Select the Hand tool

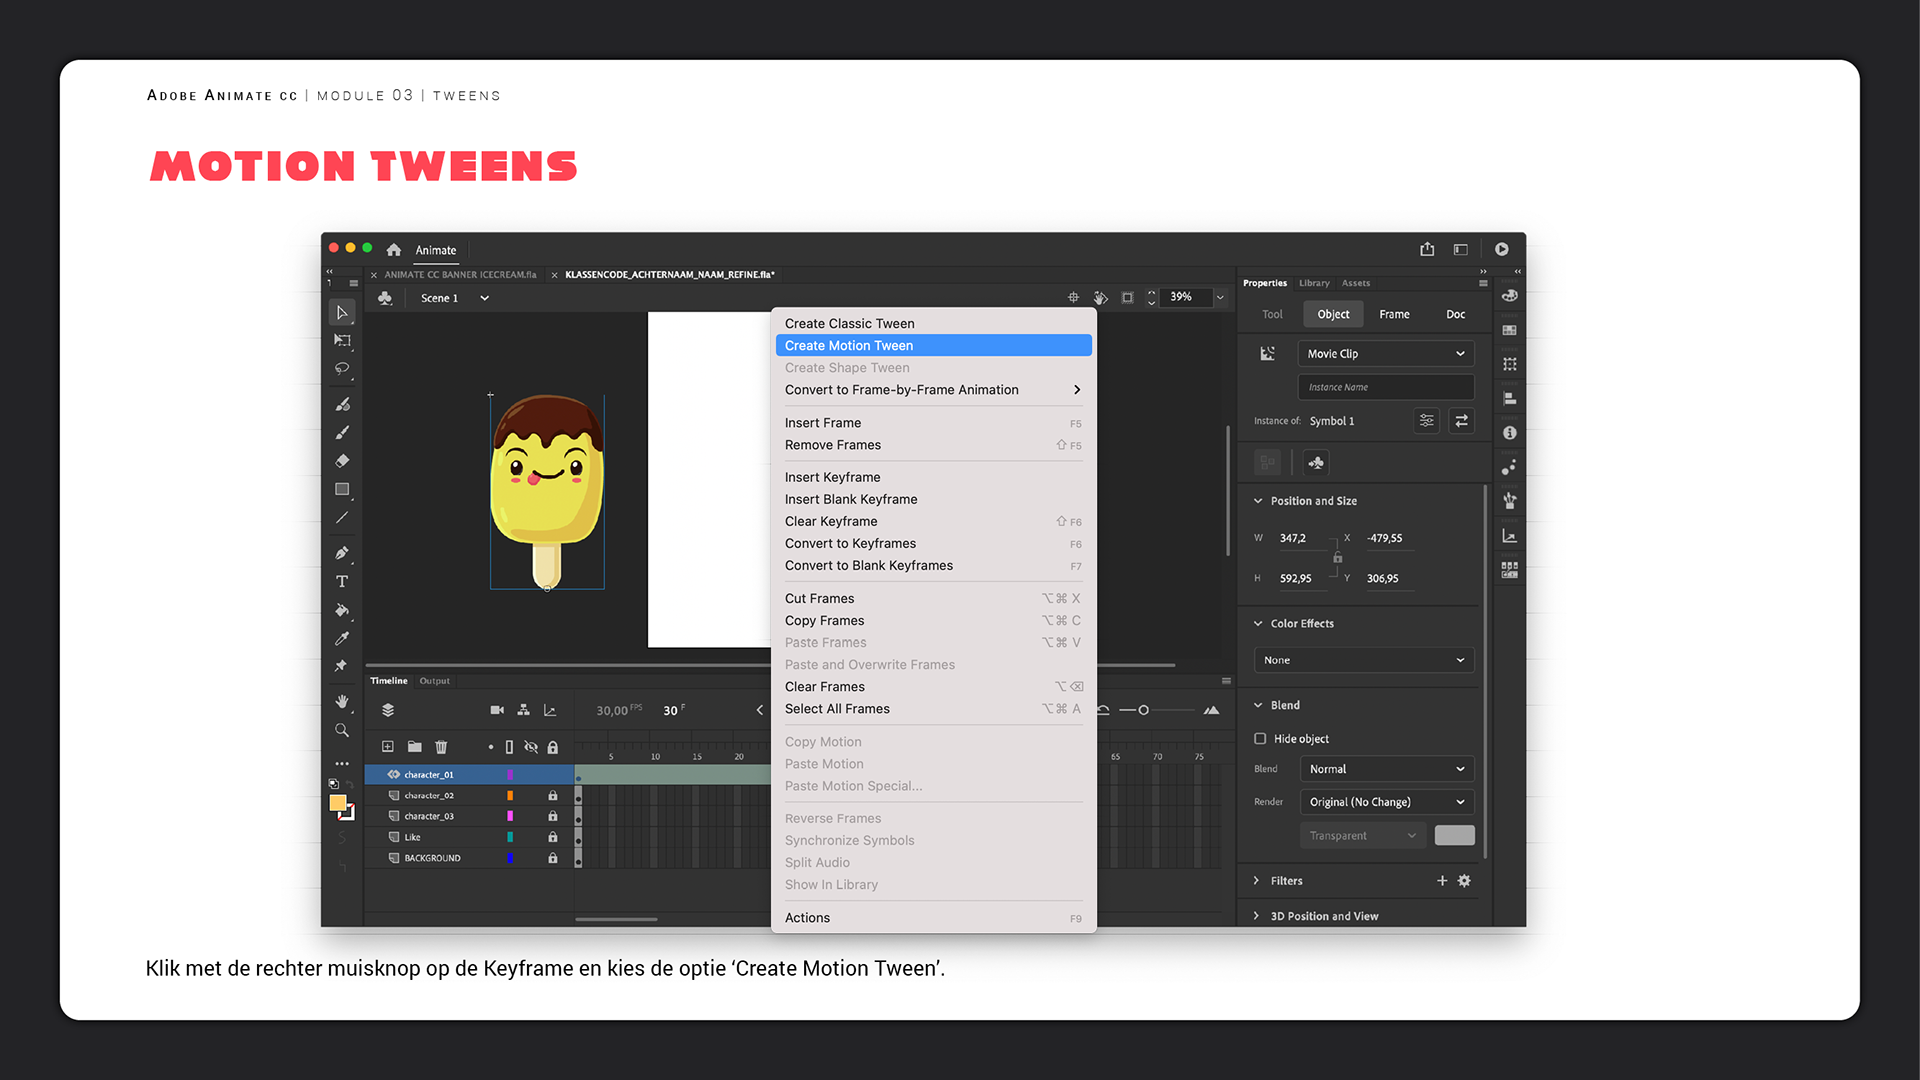pos(342,702)
